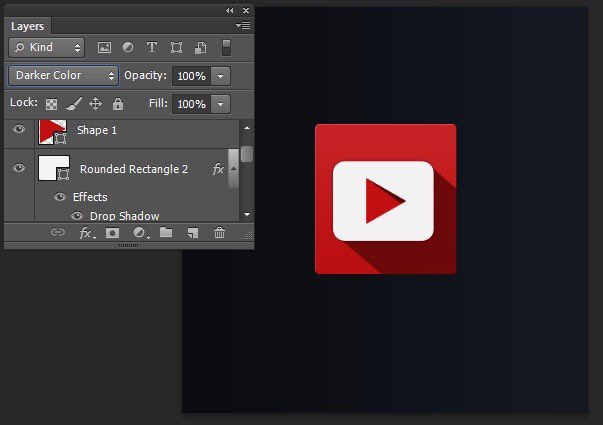The height and width of the screenshot is (425, 603).
Task: Filter layers by pixel layers icon
Action: 104,48
